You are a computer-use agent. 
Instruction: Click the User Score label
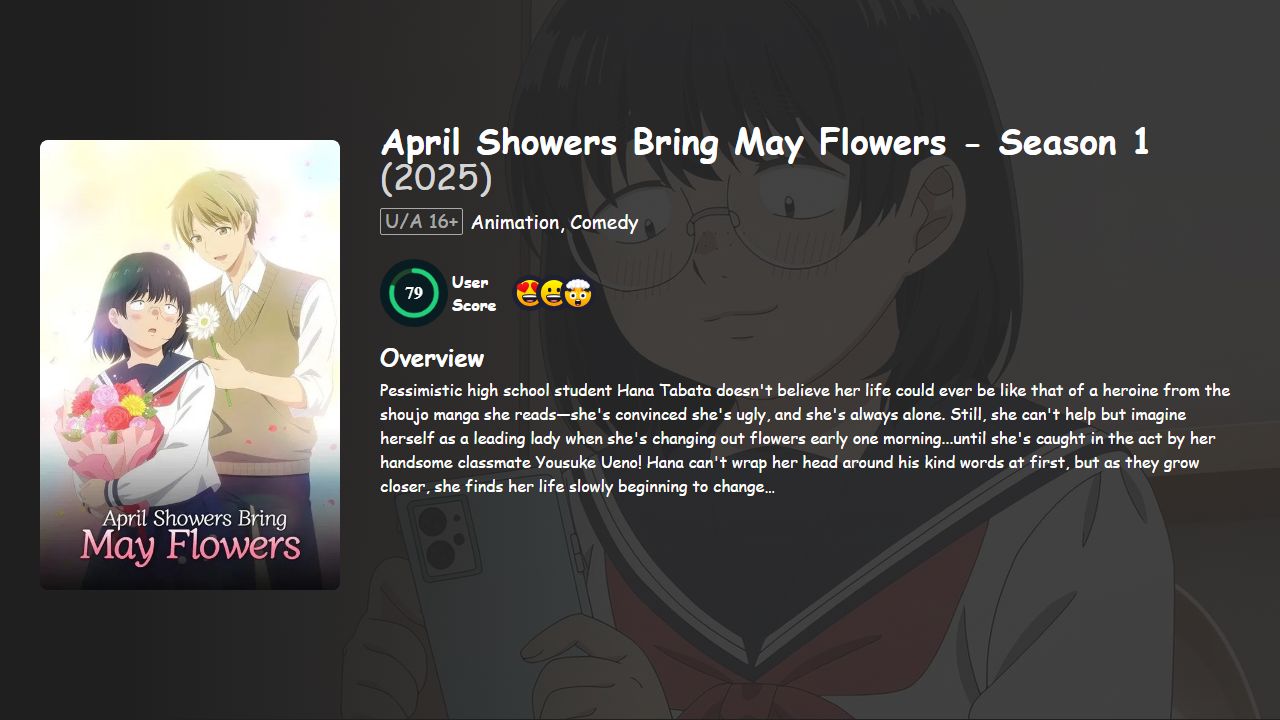coord(471,293)
